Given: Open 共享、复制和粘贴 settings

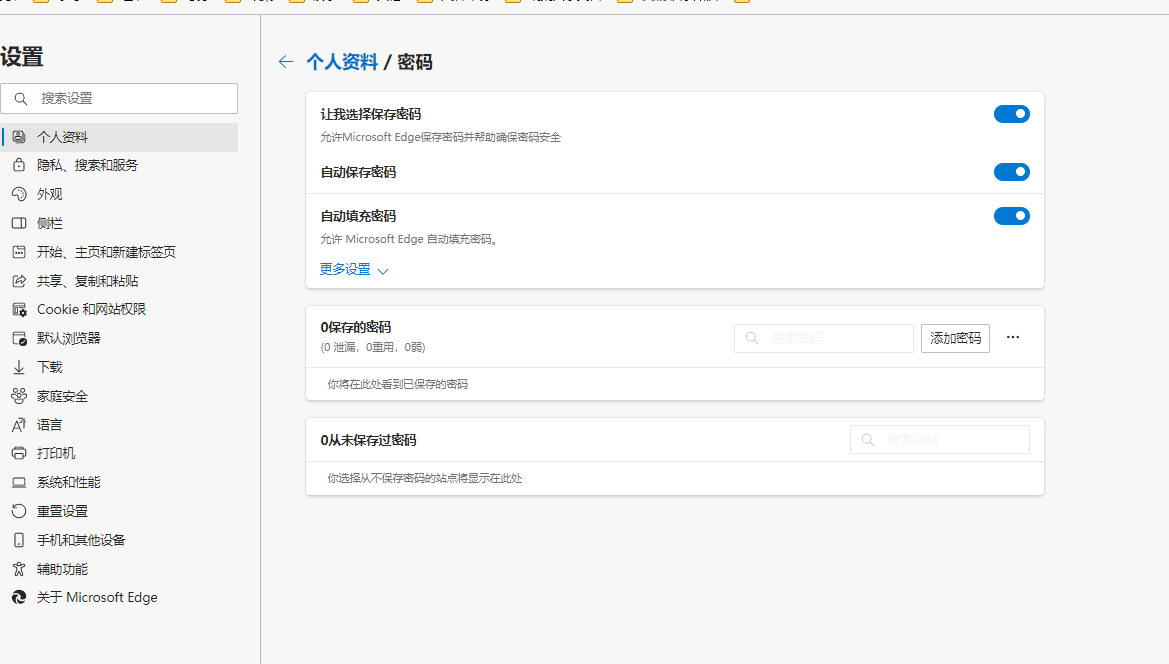Looking at the screenshot, I should [x=119, y=281].
